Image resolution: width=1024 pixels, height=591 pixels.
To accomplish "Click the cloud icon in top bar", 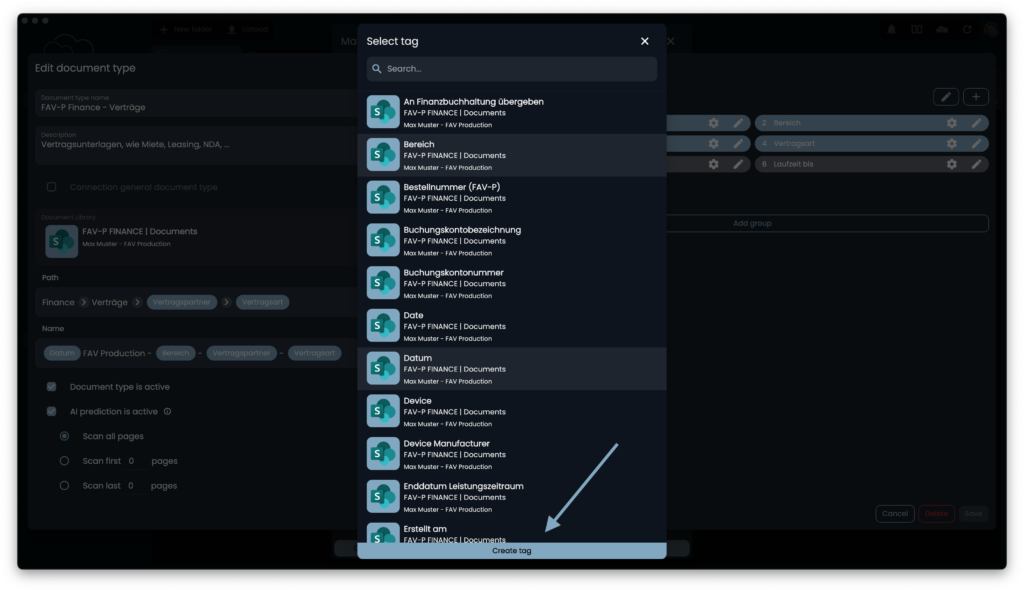I will coord(942,29).
